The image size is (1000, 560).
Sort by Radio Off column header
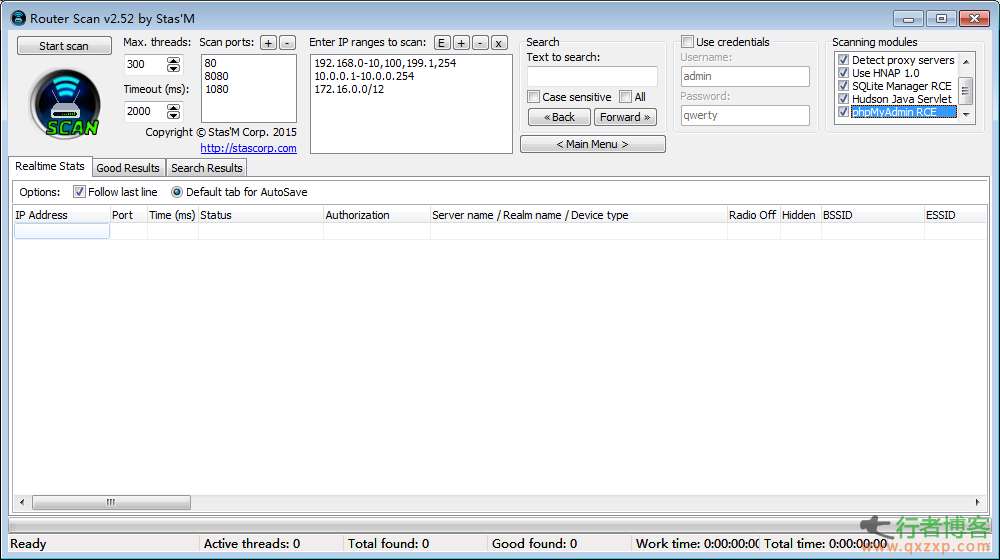pyautogui.click(x=753, y=215)
